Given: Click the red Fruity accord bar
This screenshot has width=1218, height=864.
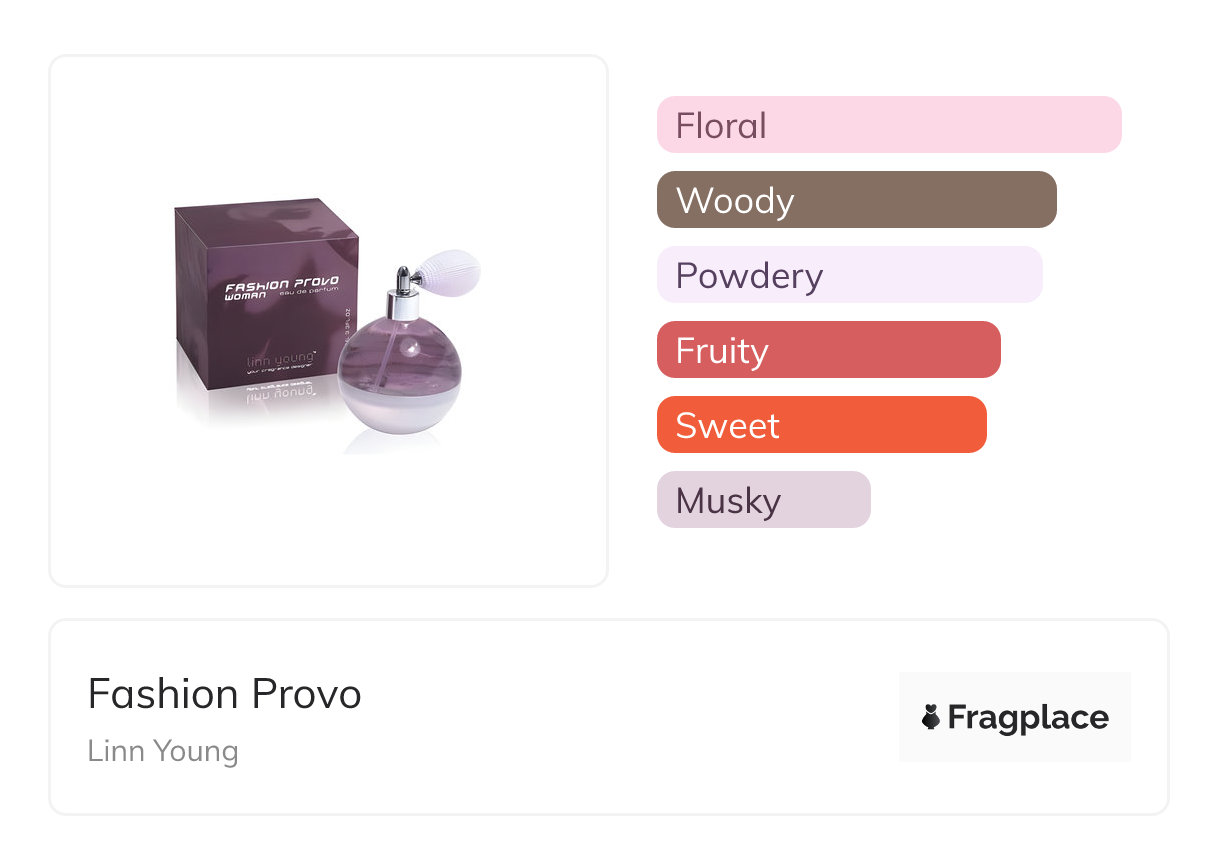Looking at the screenshot, I should (828, 350).
